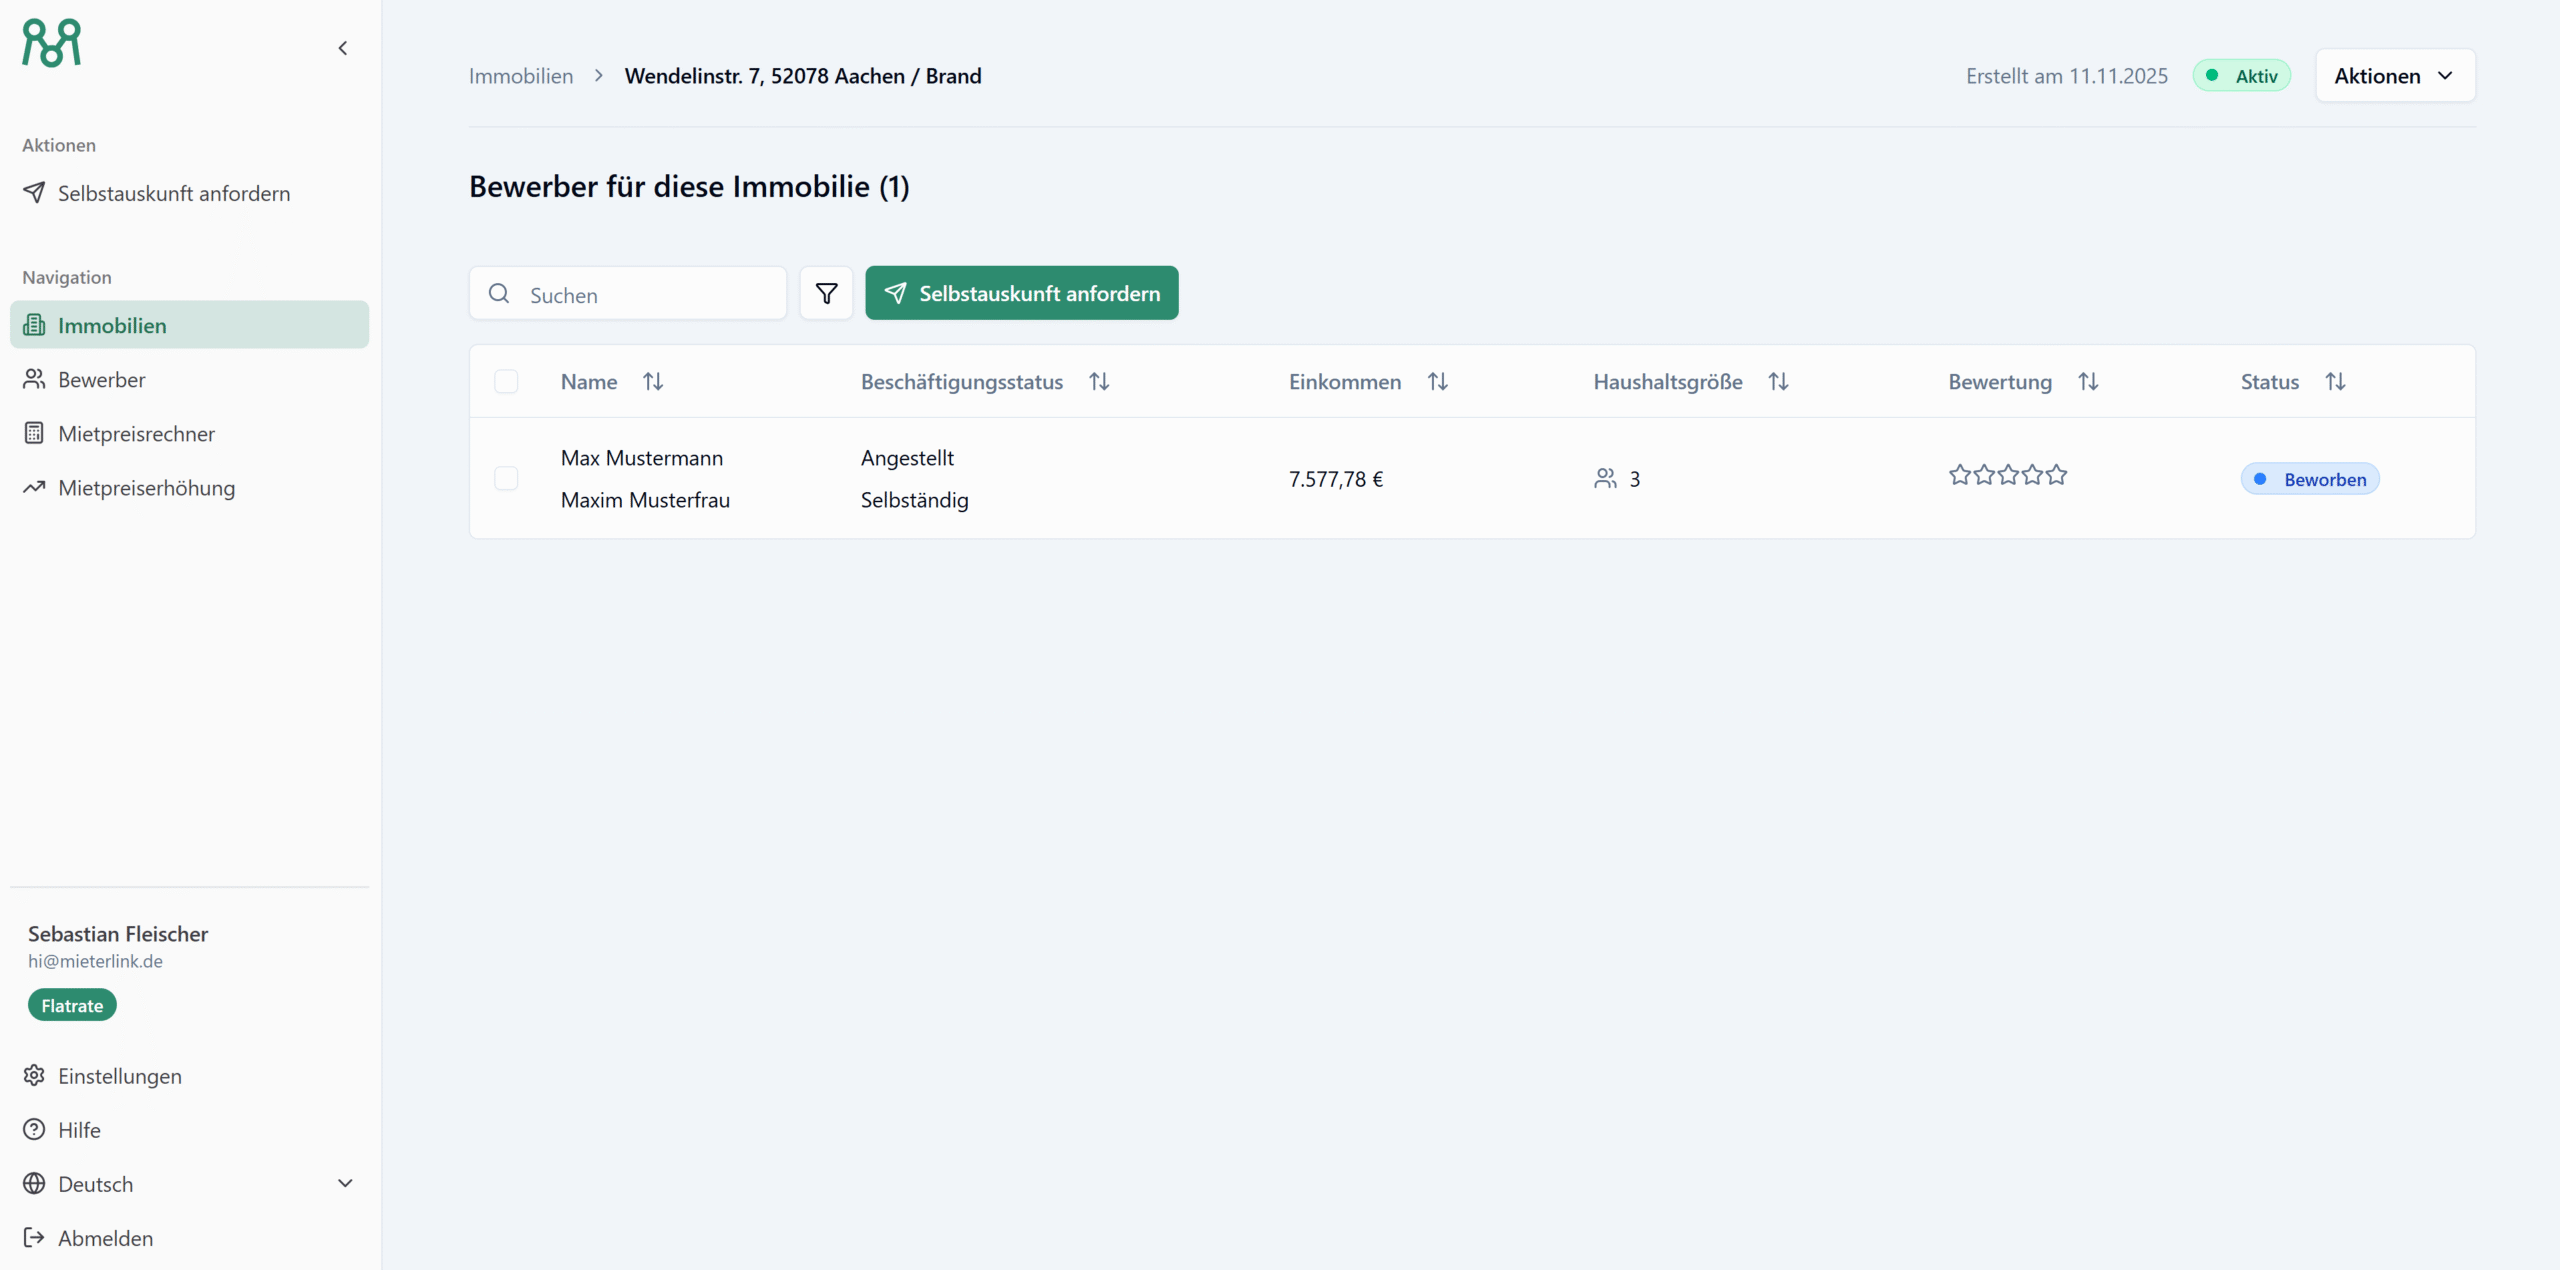Sort by Haushaltsgröße column arrows
The width and height of the screenshot is (2560, 1270).
tap(1778, 382)
